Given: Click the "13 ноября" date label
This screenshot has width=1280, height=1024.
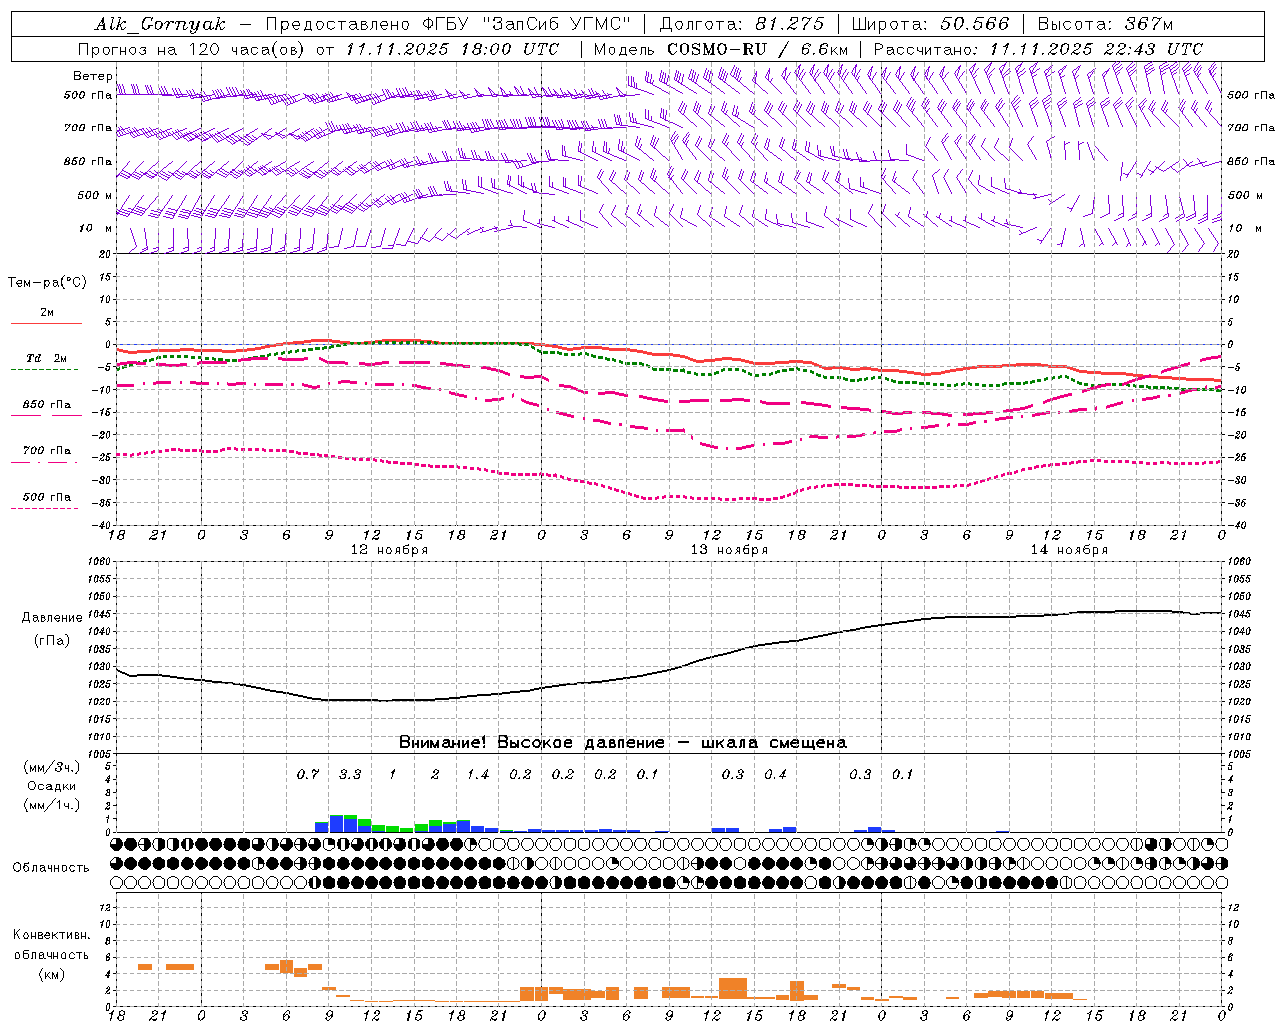Looking at the screenshot, I should (x=729, y=550).
